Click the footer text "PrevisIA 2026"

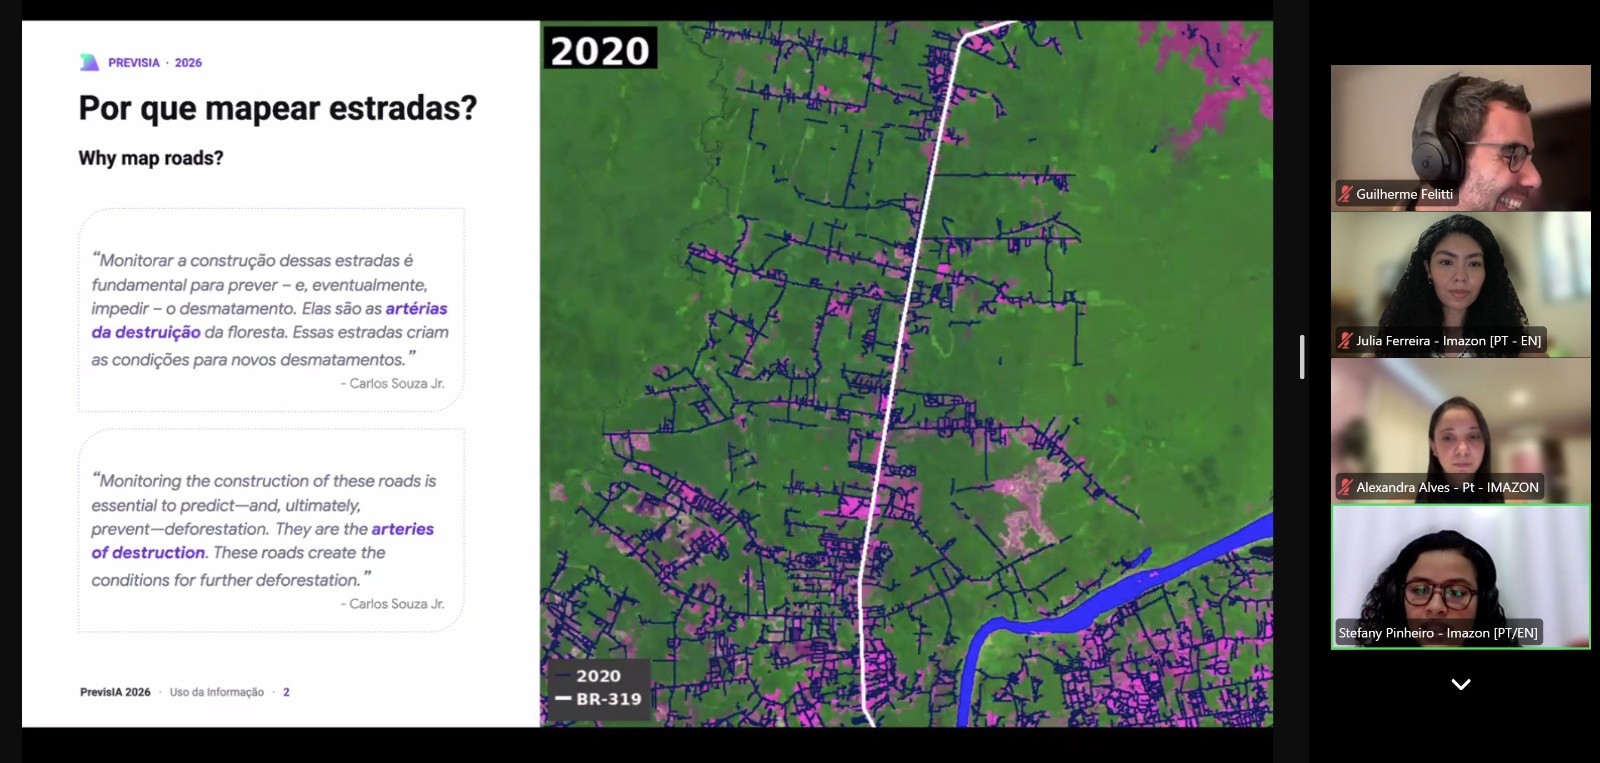tap(115, 692)
